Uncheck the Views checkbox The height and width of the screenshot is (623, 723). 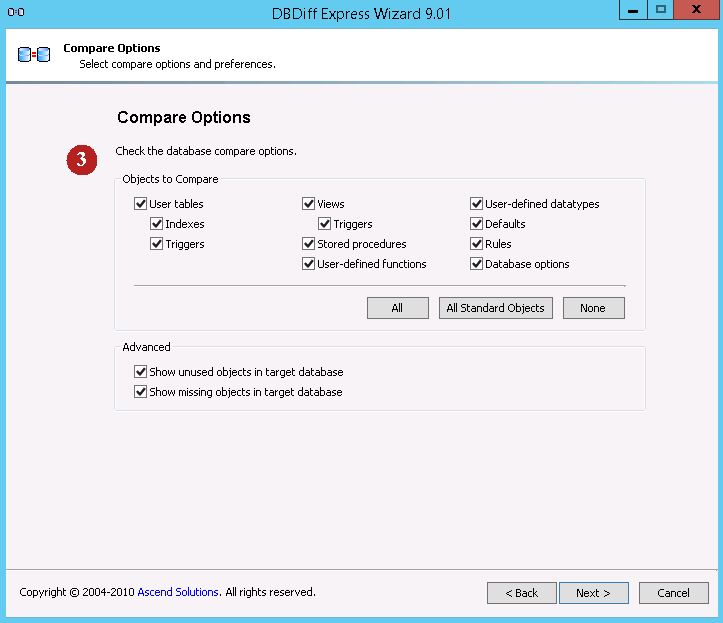[309, 204]
